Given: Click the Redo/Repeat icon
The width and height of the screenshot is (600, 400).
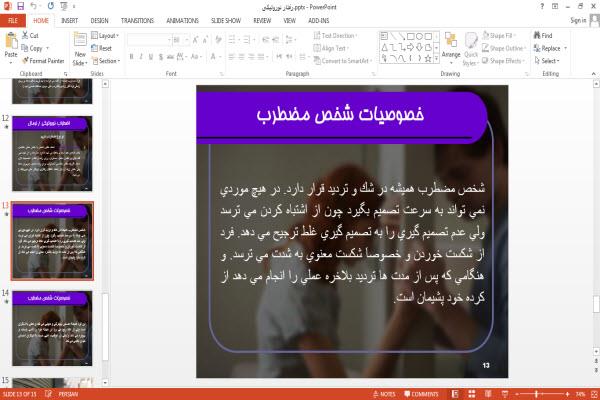Looking at the screenshot, I should 51,6.
